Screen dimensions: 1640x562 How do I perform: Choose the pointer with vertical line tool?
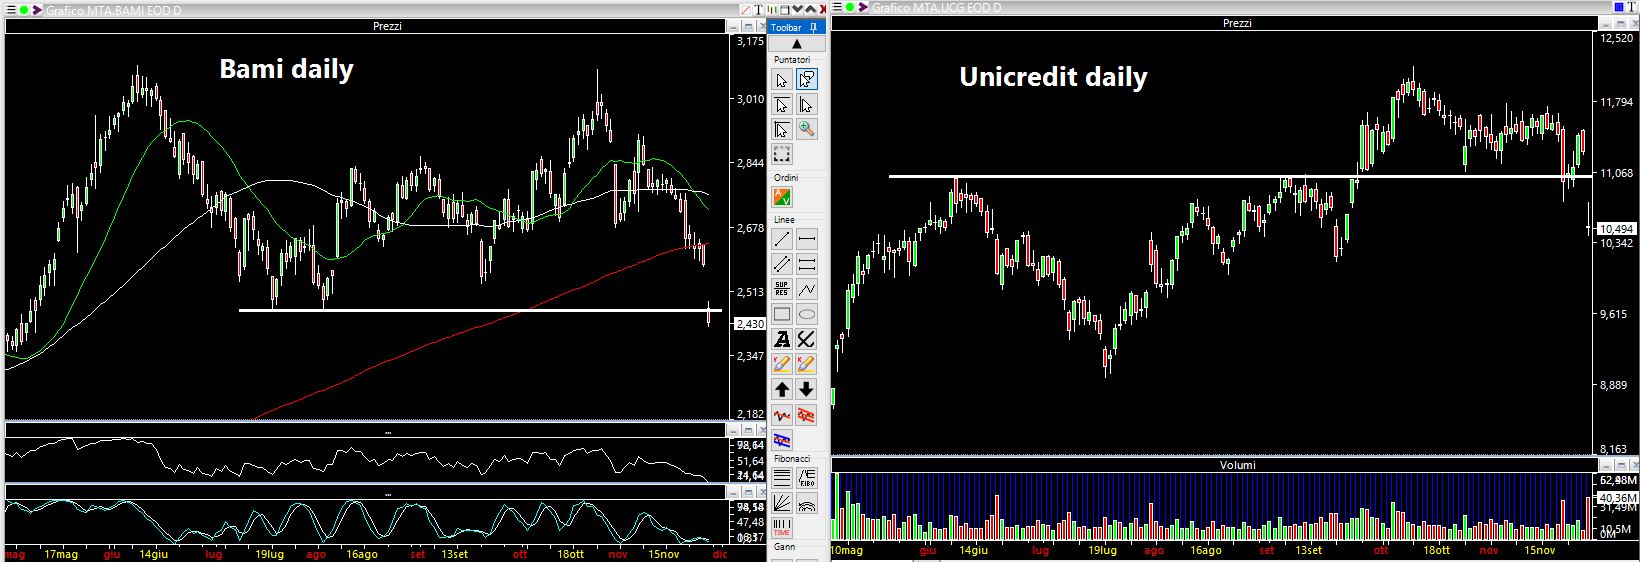click(806, 105)
